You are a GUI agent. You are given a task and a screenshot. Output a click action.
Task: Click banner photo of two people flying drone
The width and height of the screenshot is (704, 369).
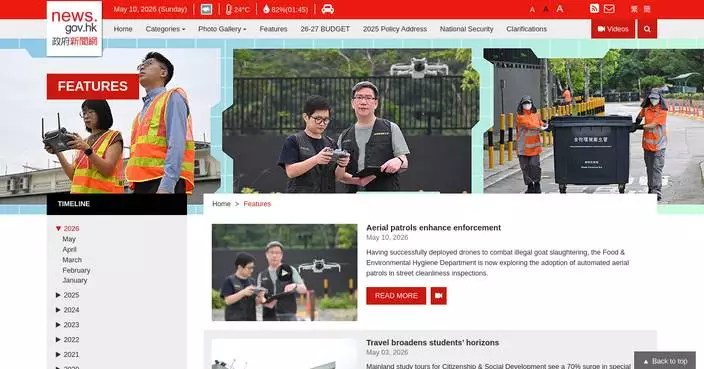[352, 121]
